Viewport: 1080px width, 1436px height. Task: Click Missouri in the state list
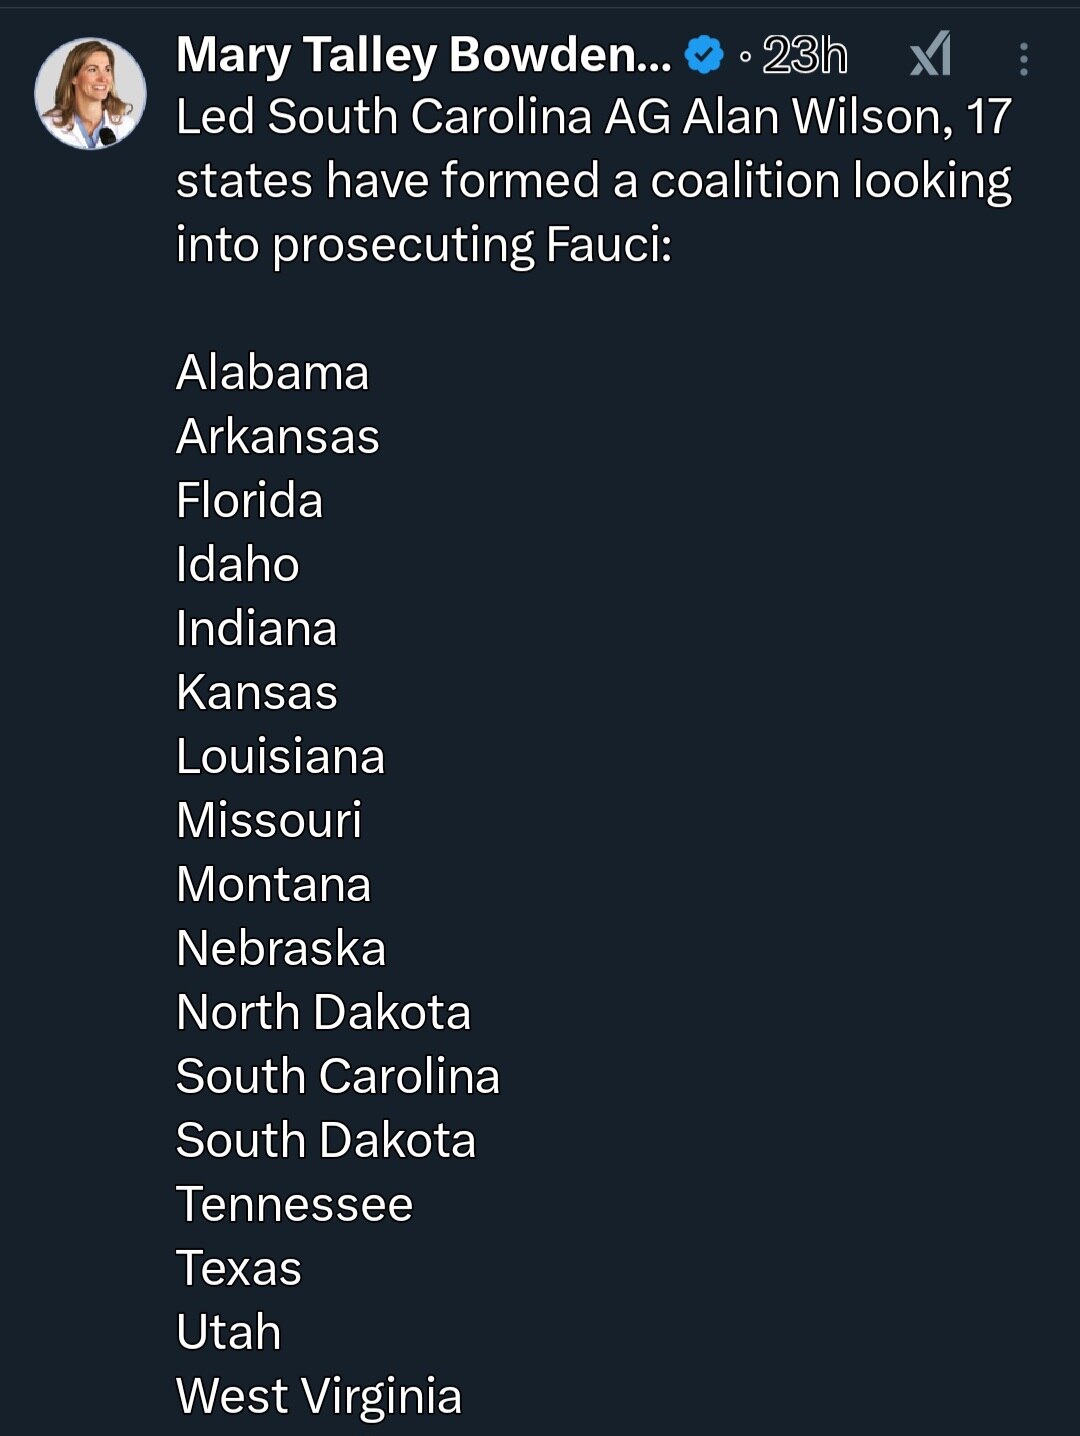269,821
